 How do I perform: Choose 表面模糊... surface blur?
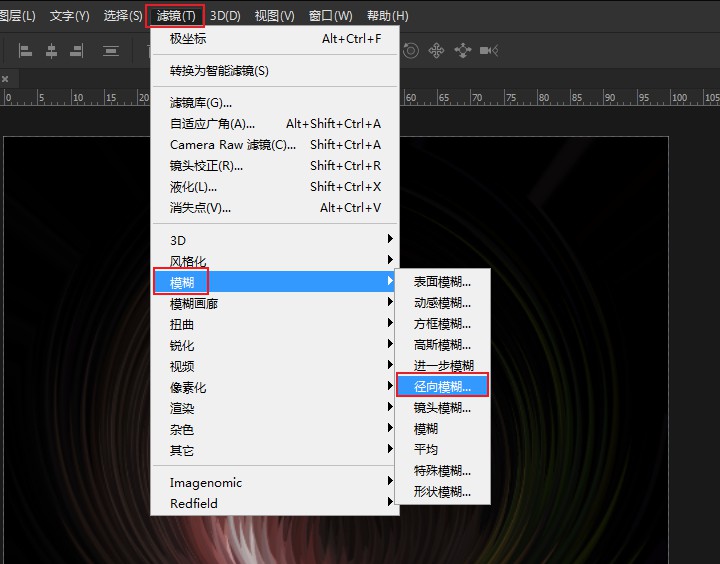[443, 282]
